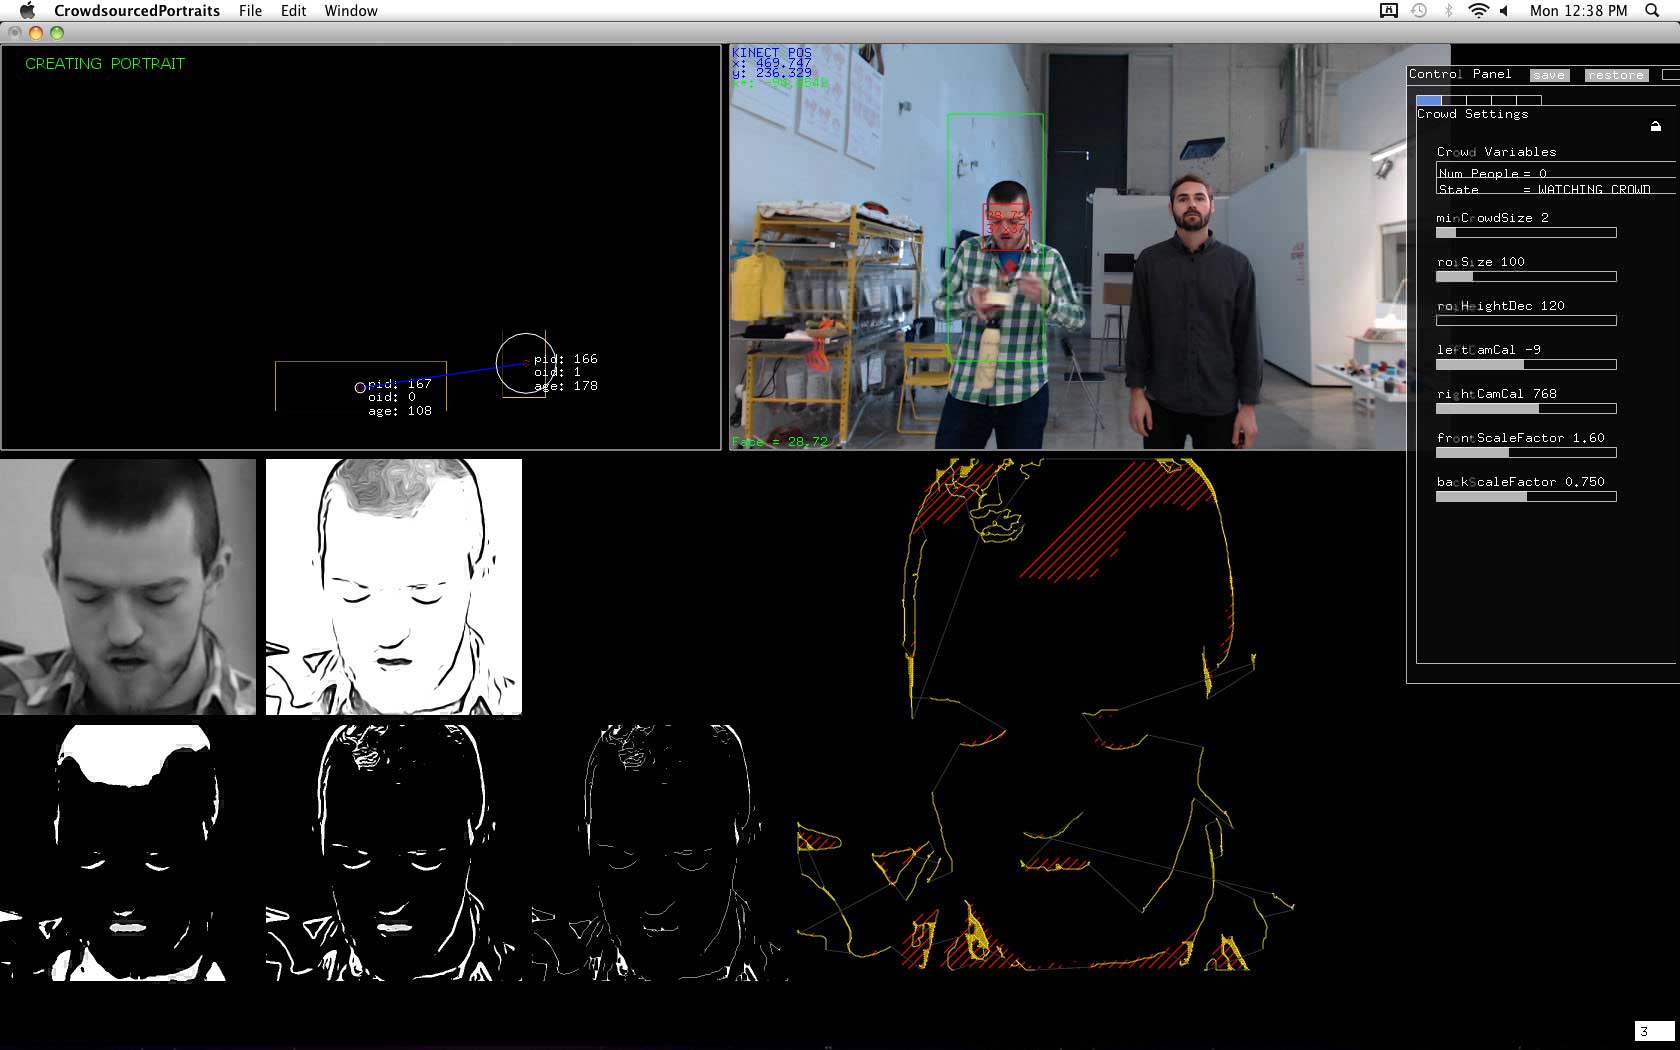Adjust the minCrowdSize slider
This screenshot has width=1680, height=1050.
click(x=1526, y=233)
